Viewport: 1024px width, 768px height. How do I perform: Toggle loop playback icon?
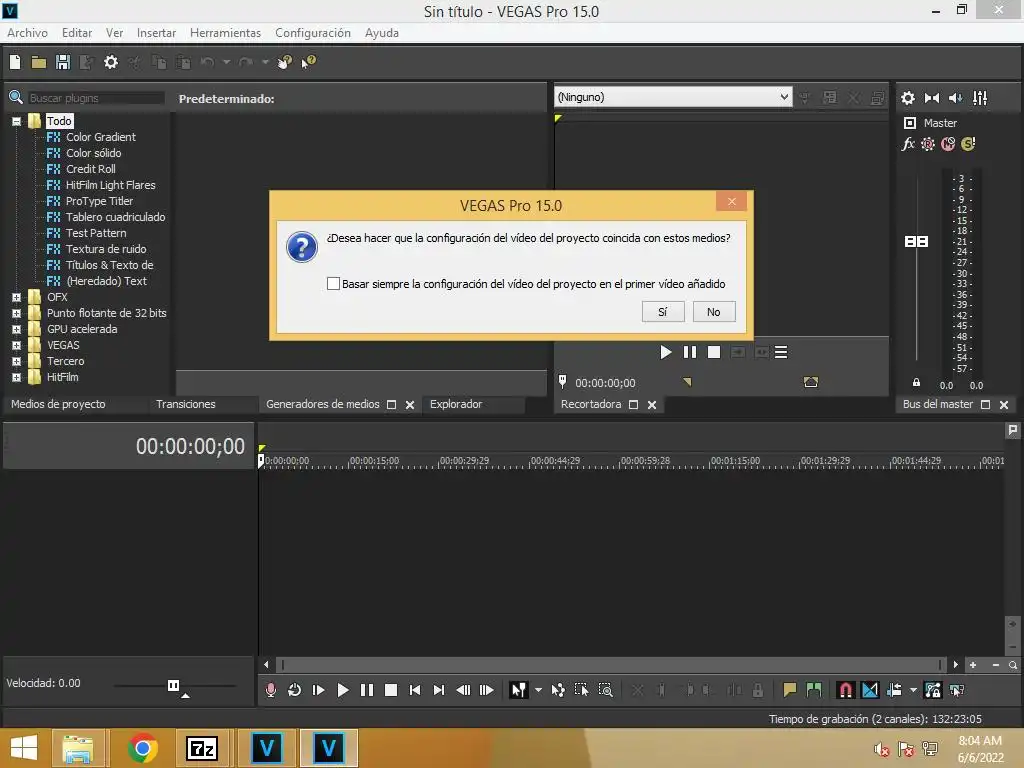point(295,690)
